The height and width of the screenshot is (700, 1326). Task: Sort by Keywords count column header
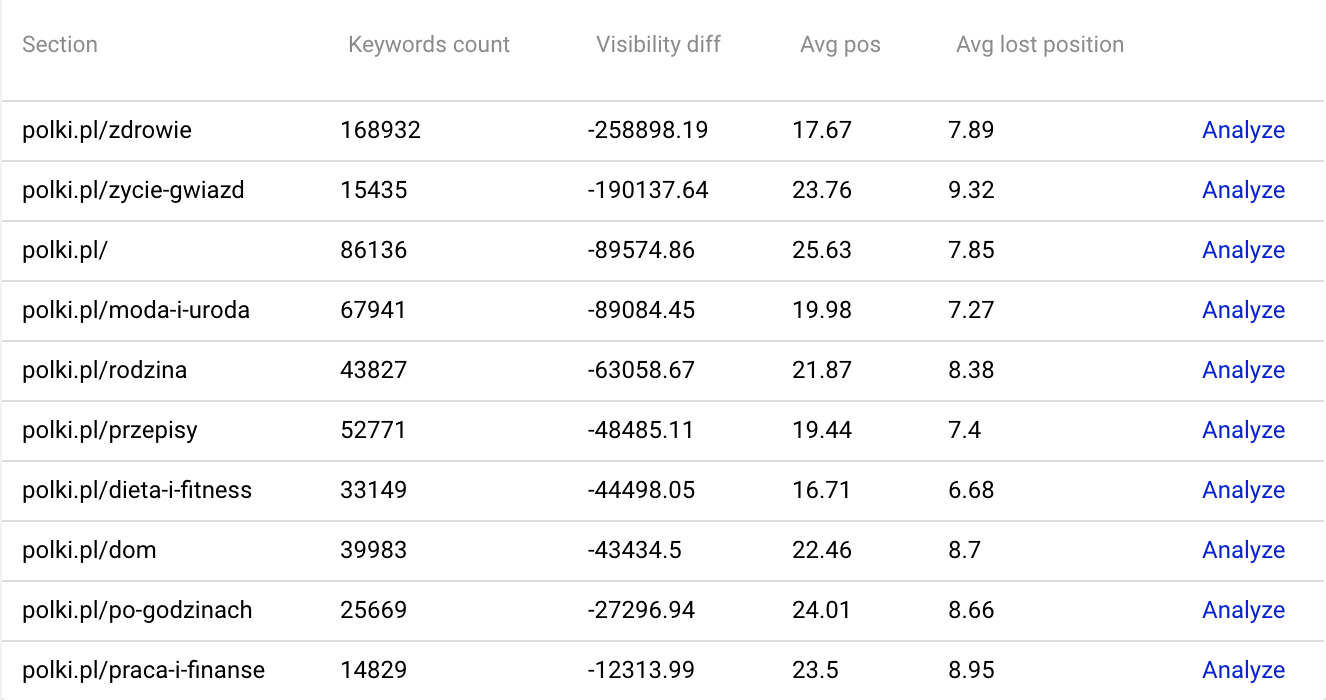429,44
